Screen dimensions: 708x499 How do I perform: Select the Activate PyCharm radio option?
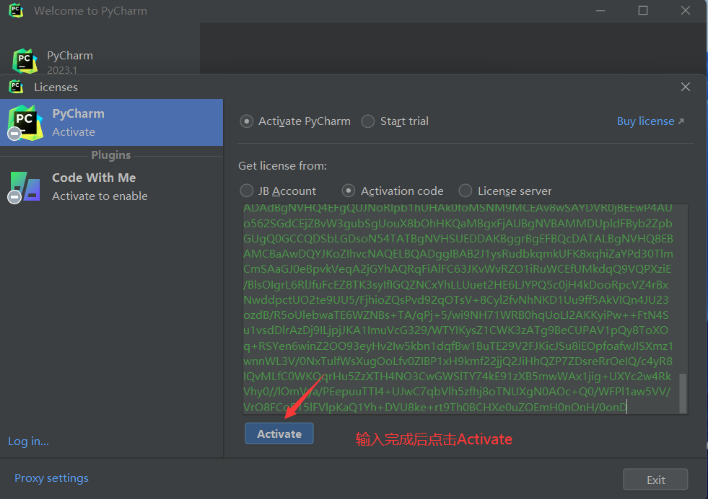coord(295,121)
